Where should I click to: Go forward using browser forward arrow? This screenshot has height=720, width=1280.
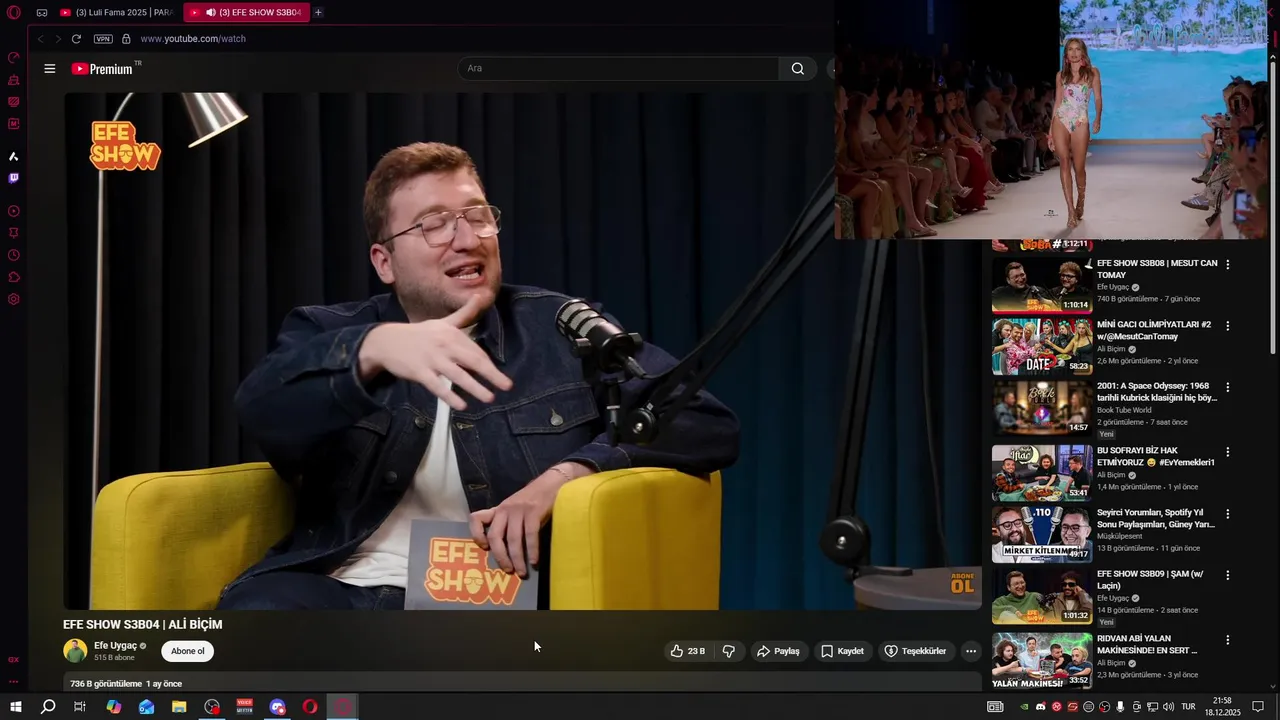point(56,39)
